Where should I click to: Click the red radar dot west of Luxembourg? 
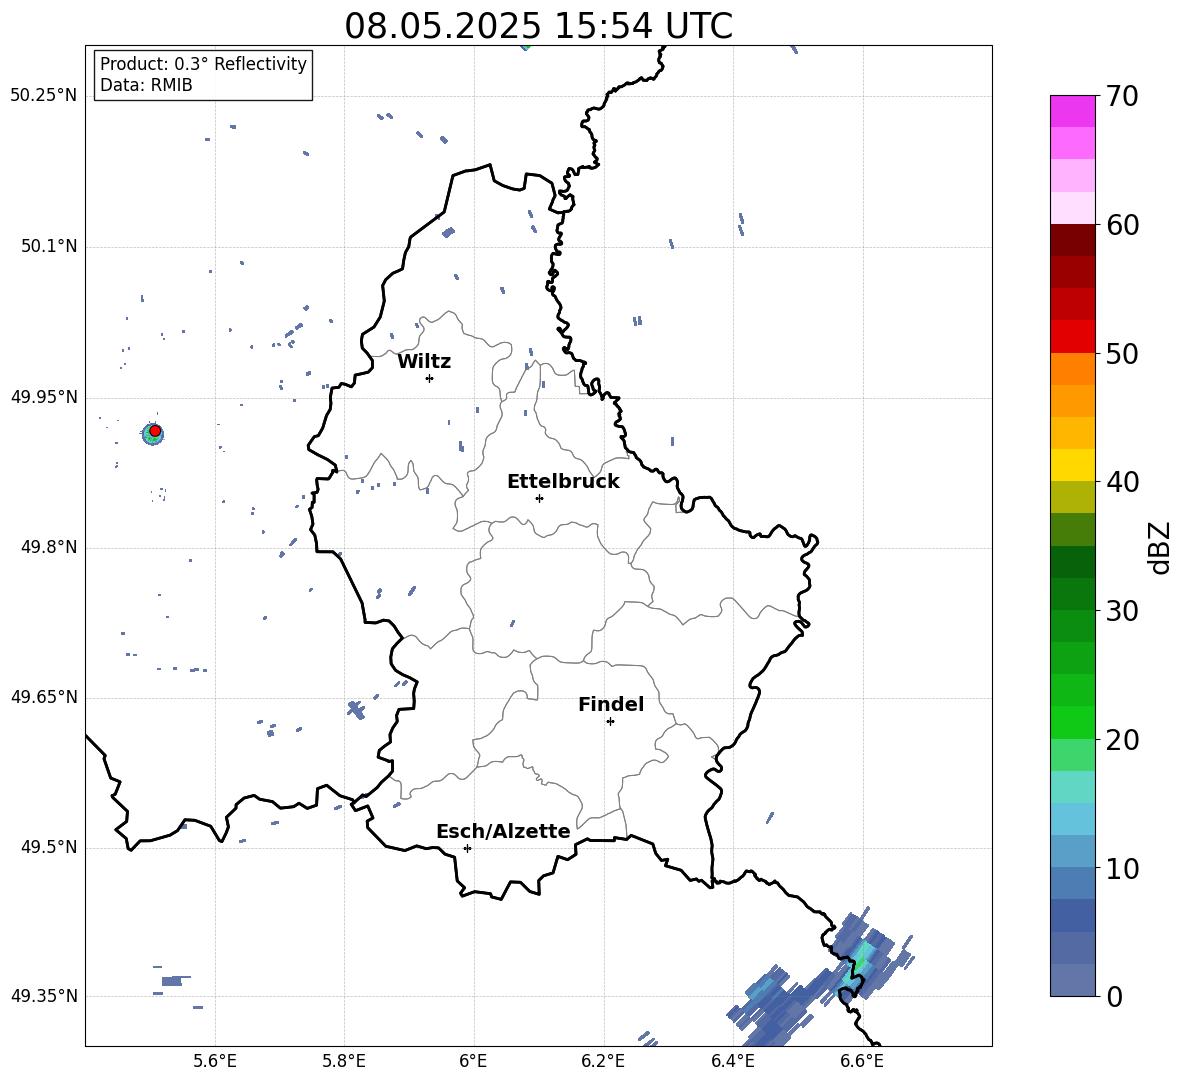pos(155,431)
